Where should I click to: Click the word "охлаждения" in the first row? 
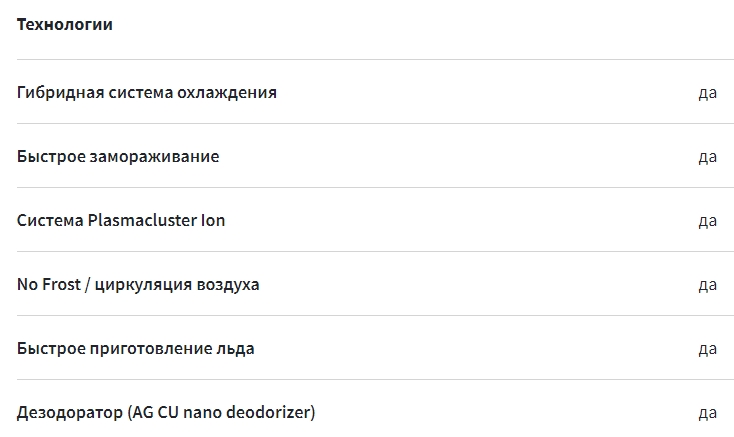227,92
